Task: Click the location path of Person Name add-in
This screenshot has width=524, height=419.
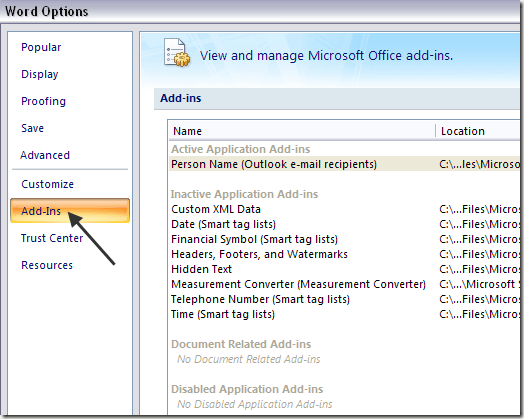Action: tap(480, 164)
